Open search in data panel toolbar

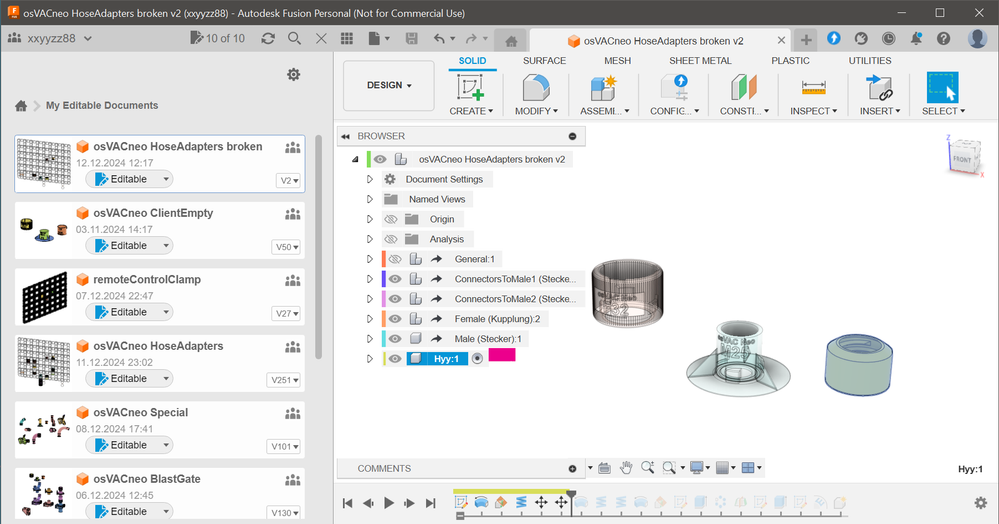tap(294, 38)
